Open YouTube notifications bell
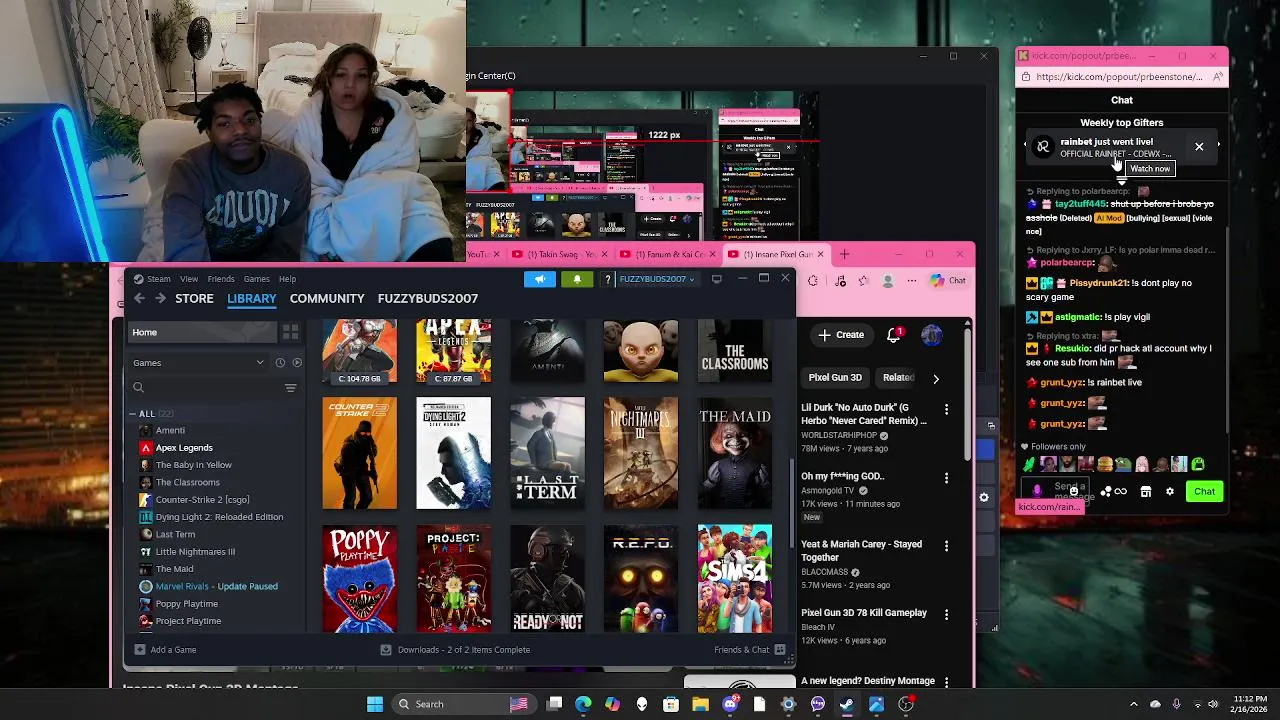This screenshot has height=720, width=1280. point(894,335)
